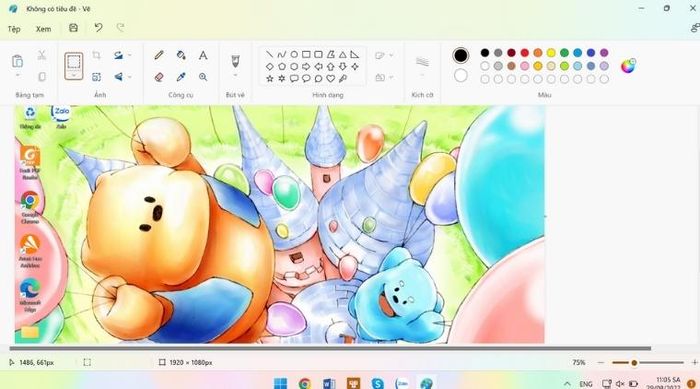Viewport: 700px width, 389px height.
Task: Undo the last action
Action: [x=98, y=28]
